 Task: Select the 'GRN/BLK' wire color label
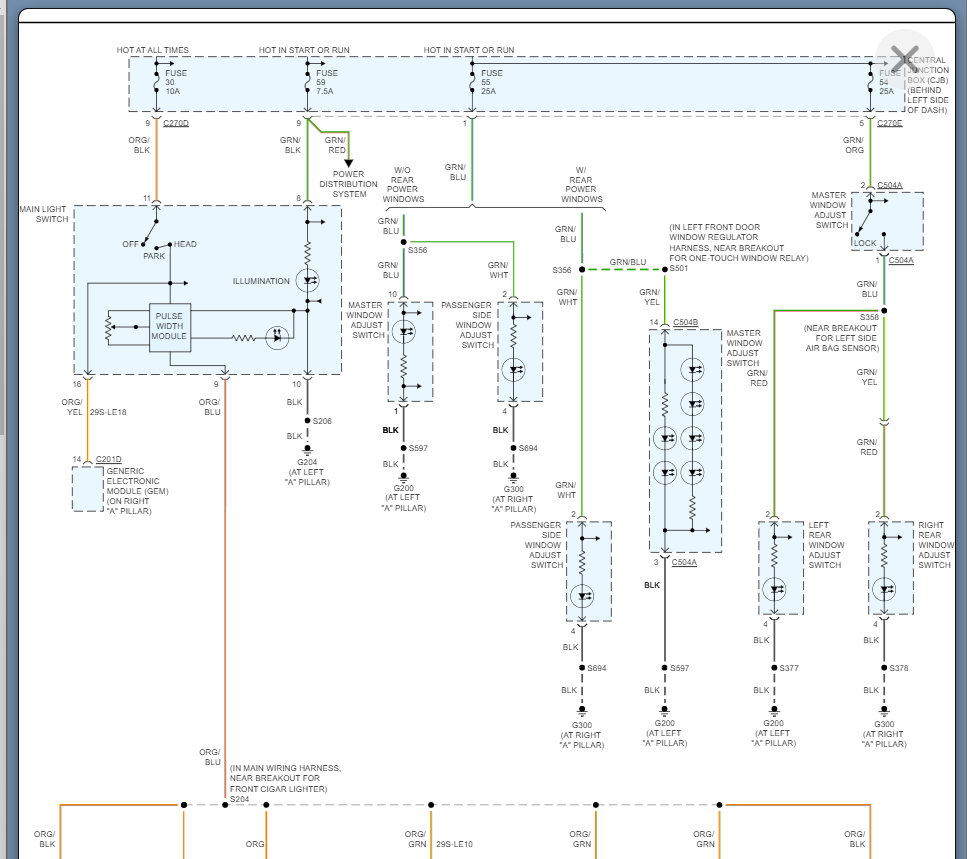pyautogui.click(x=290, y=145)
